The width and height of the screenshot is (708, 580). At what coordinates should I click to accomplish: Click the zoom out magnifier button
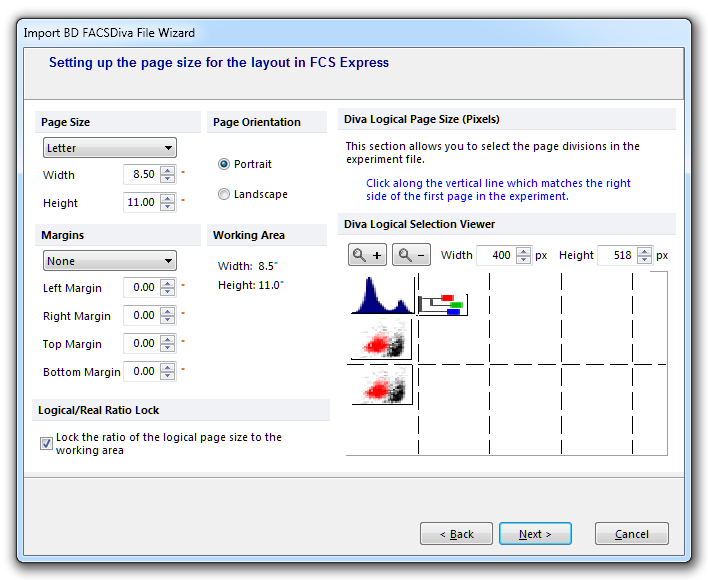411,255
